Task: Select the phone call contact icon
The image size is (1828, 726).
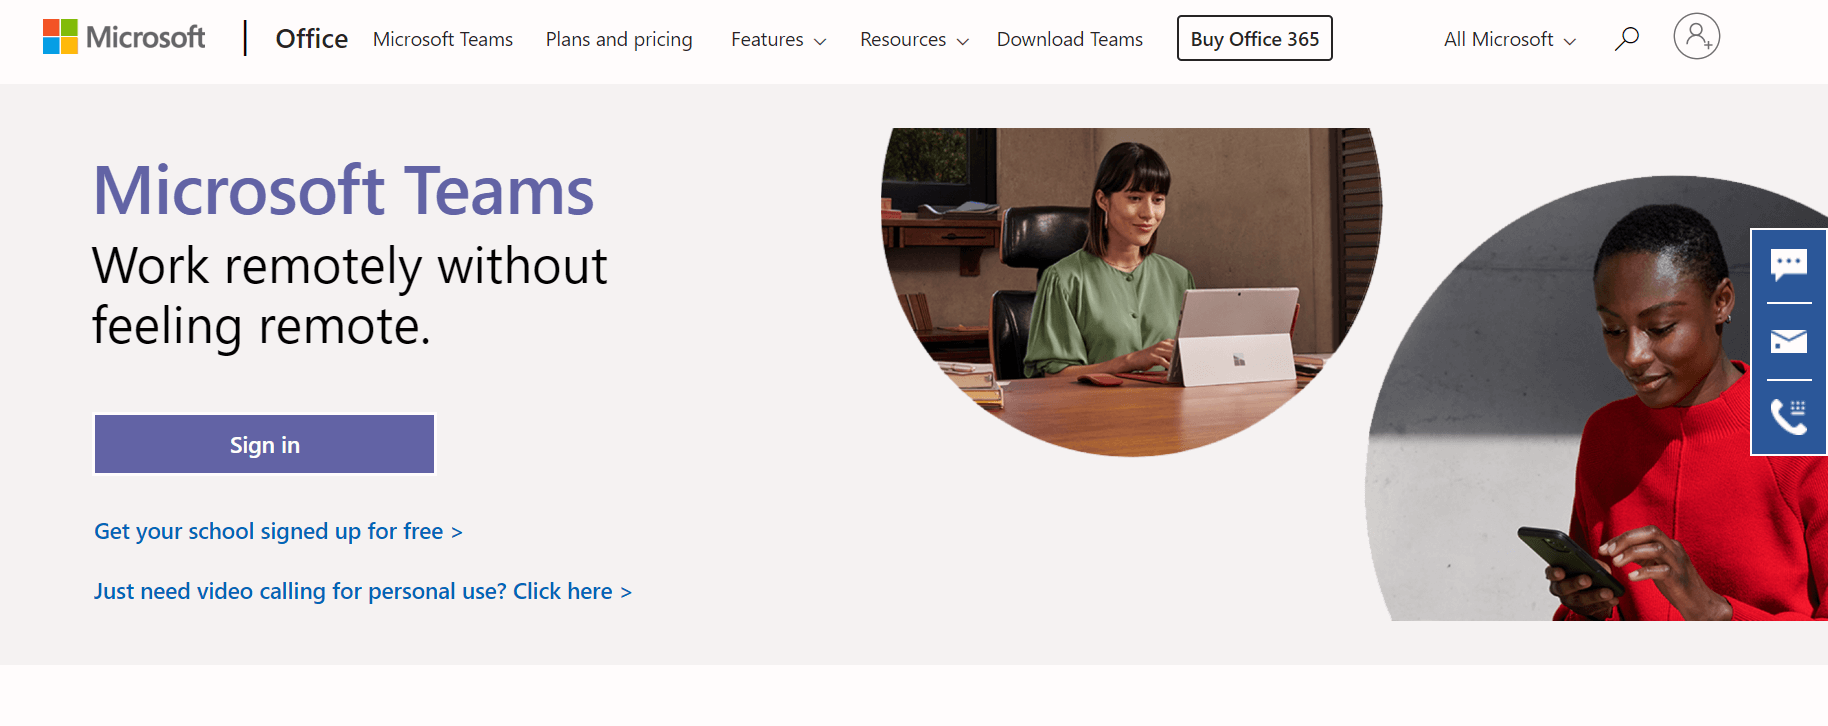Action: tap(1788, 416)
